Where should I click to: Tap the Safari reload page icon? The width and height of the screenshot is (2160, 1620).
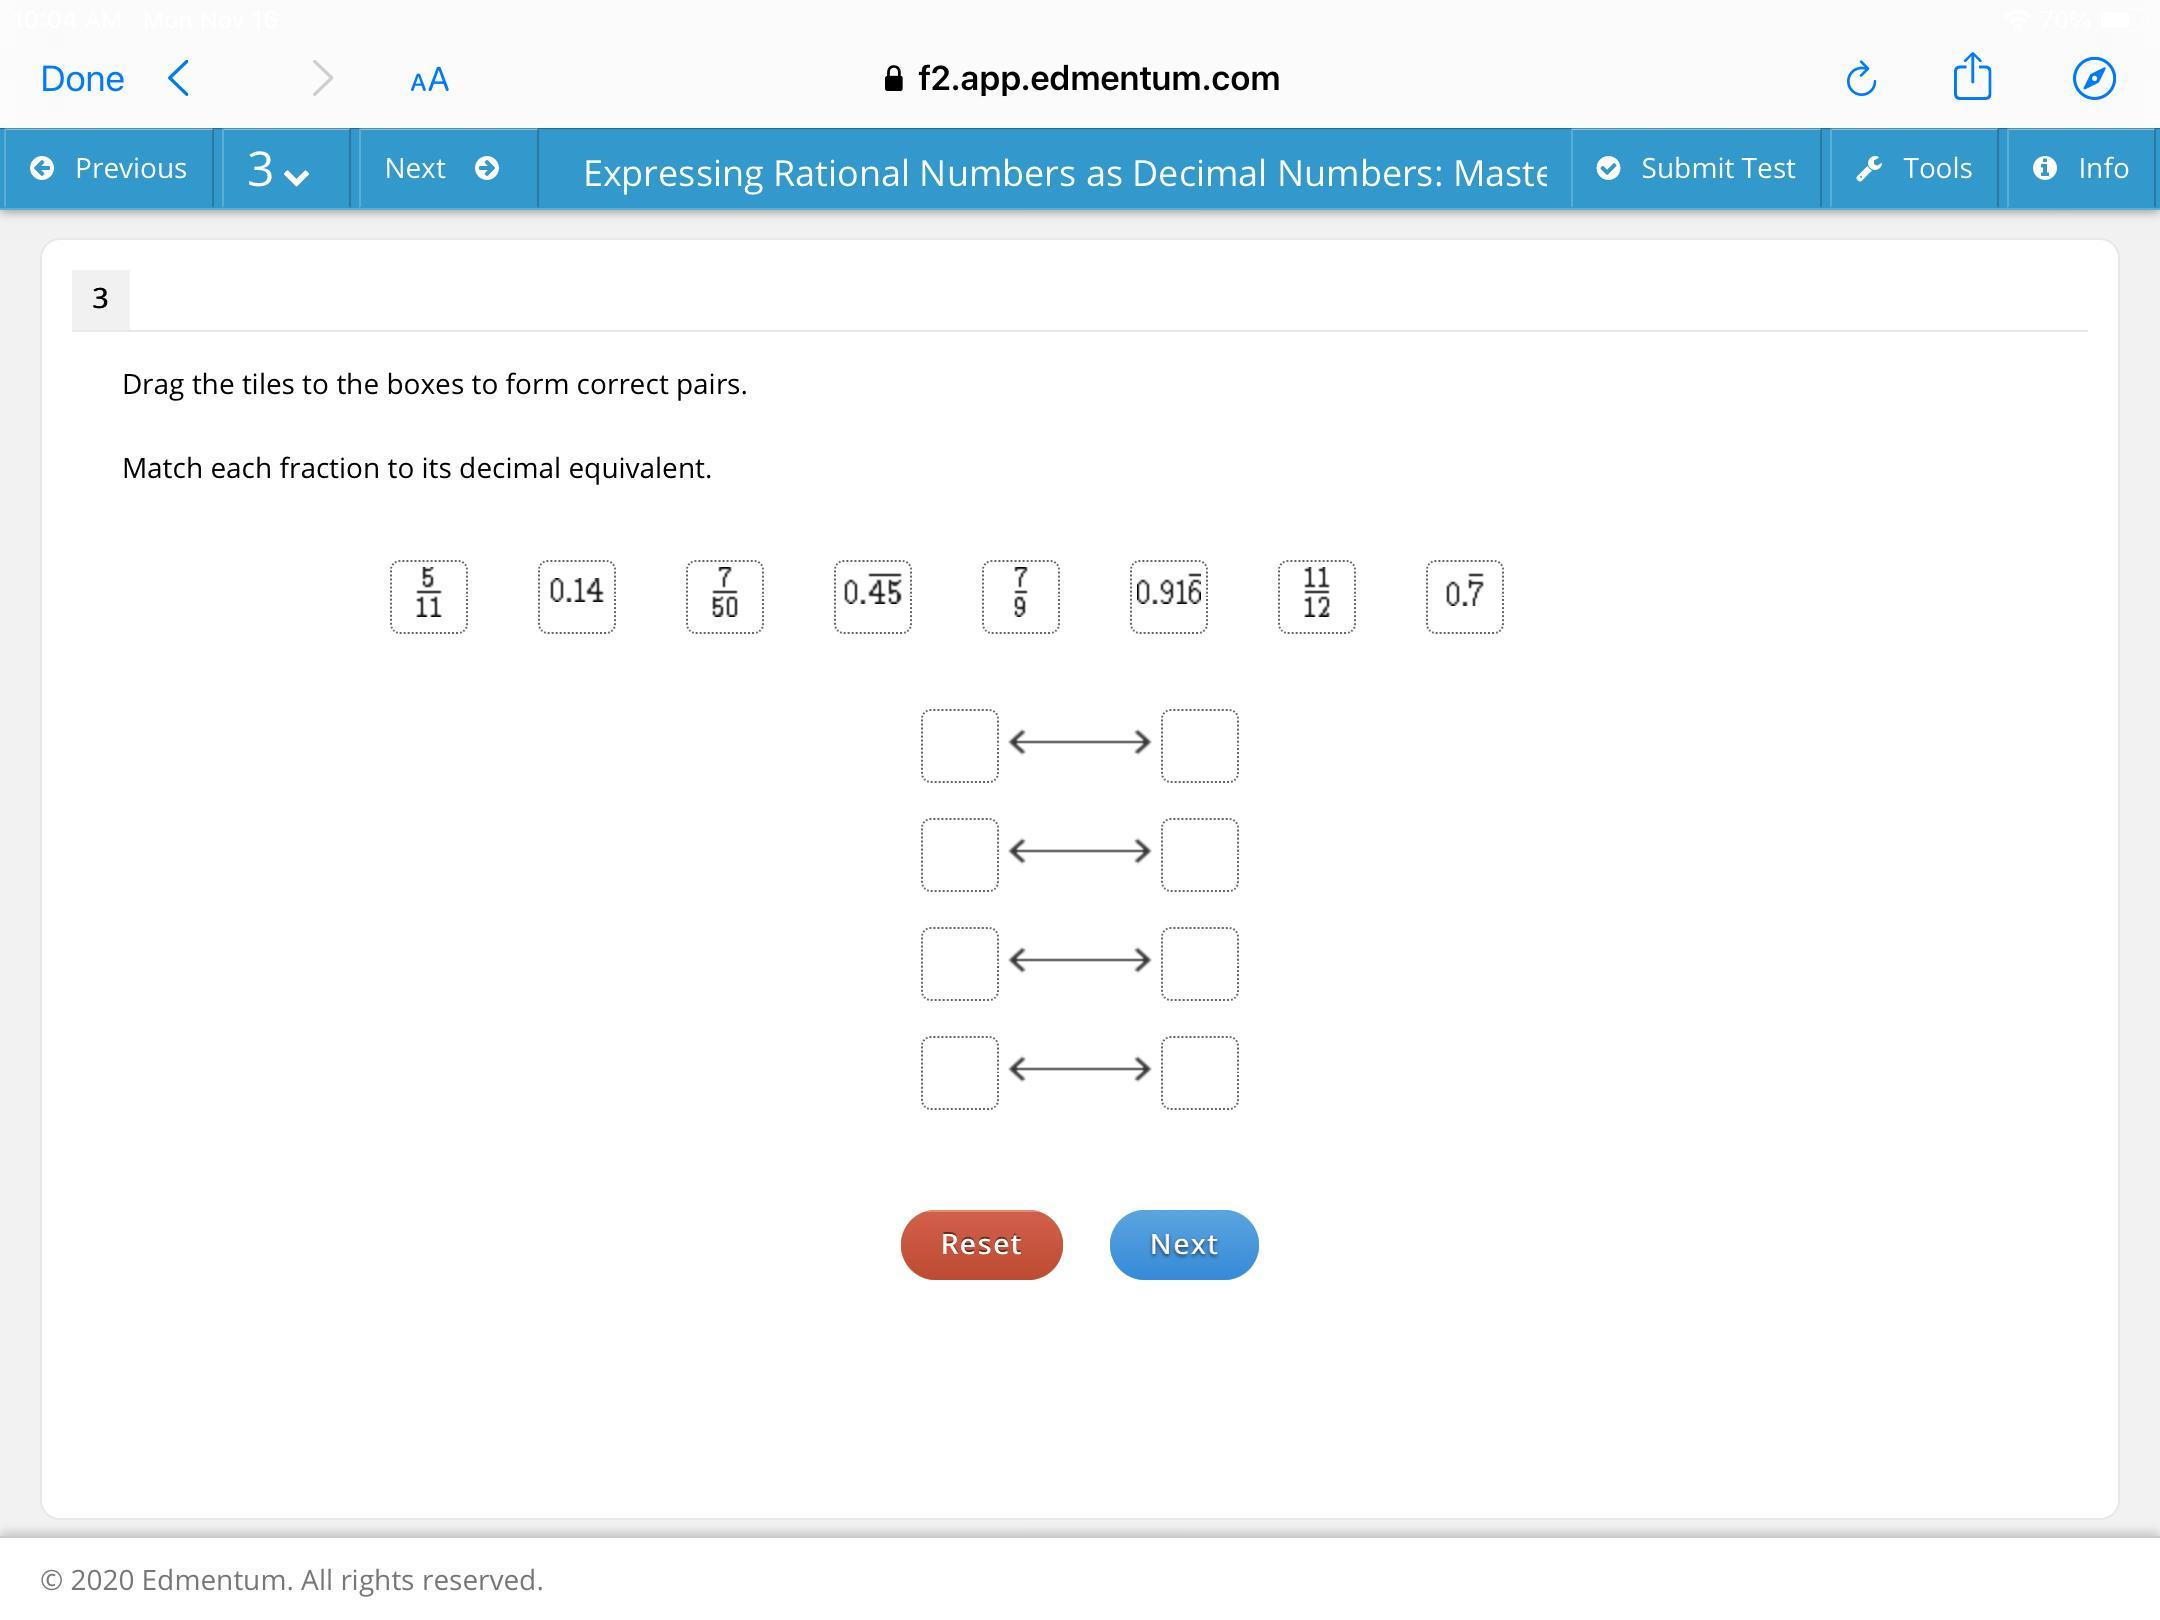(1860, 79)
